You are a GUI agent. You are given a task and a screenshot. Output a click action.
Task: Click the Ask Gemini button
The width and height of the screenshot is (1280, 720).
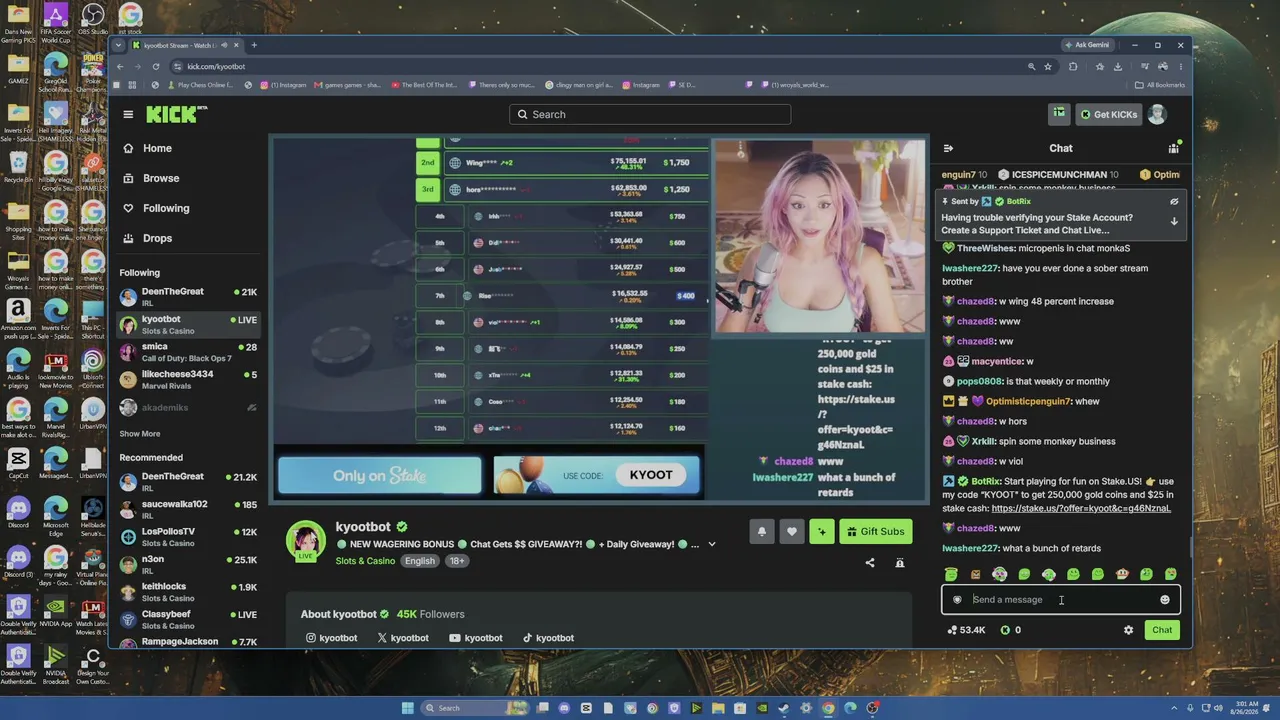pyautogui.click(x=1087, y=45)
